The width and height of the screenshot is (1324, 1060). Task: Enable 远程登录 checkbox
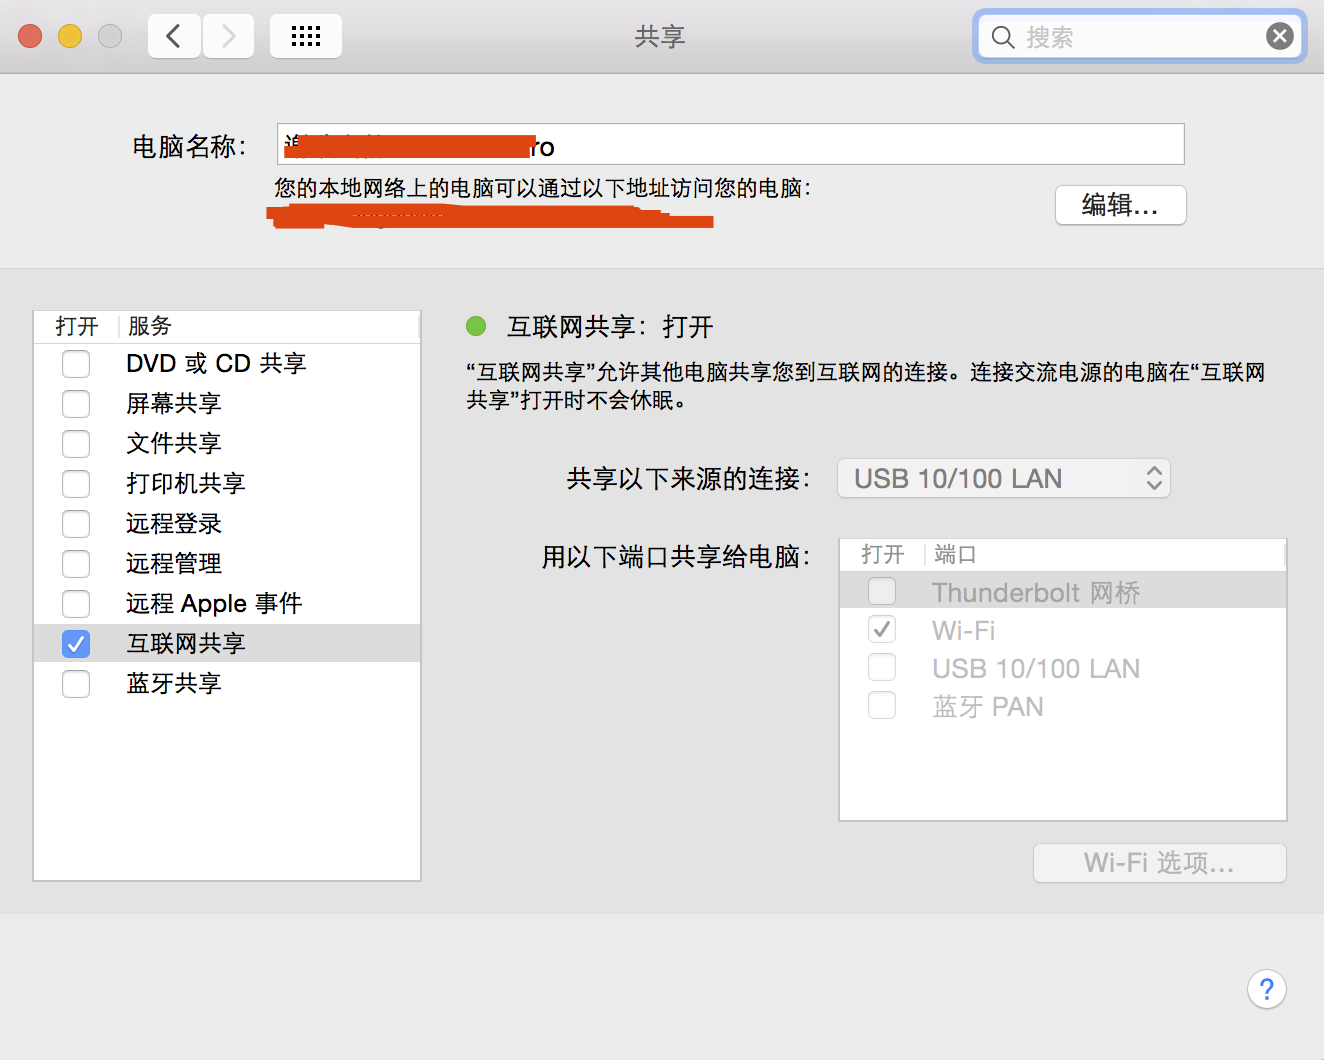(x=76, y=524)
